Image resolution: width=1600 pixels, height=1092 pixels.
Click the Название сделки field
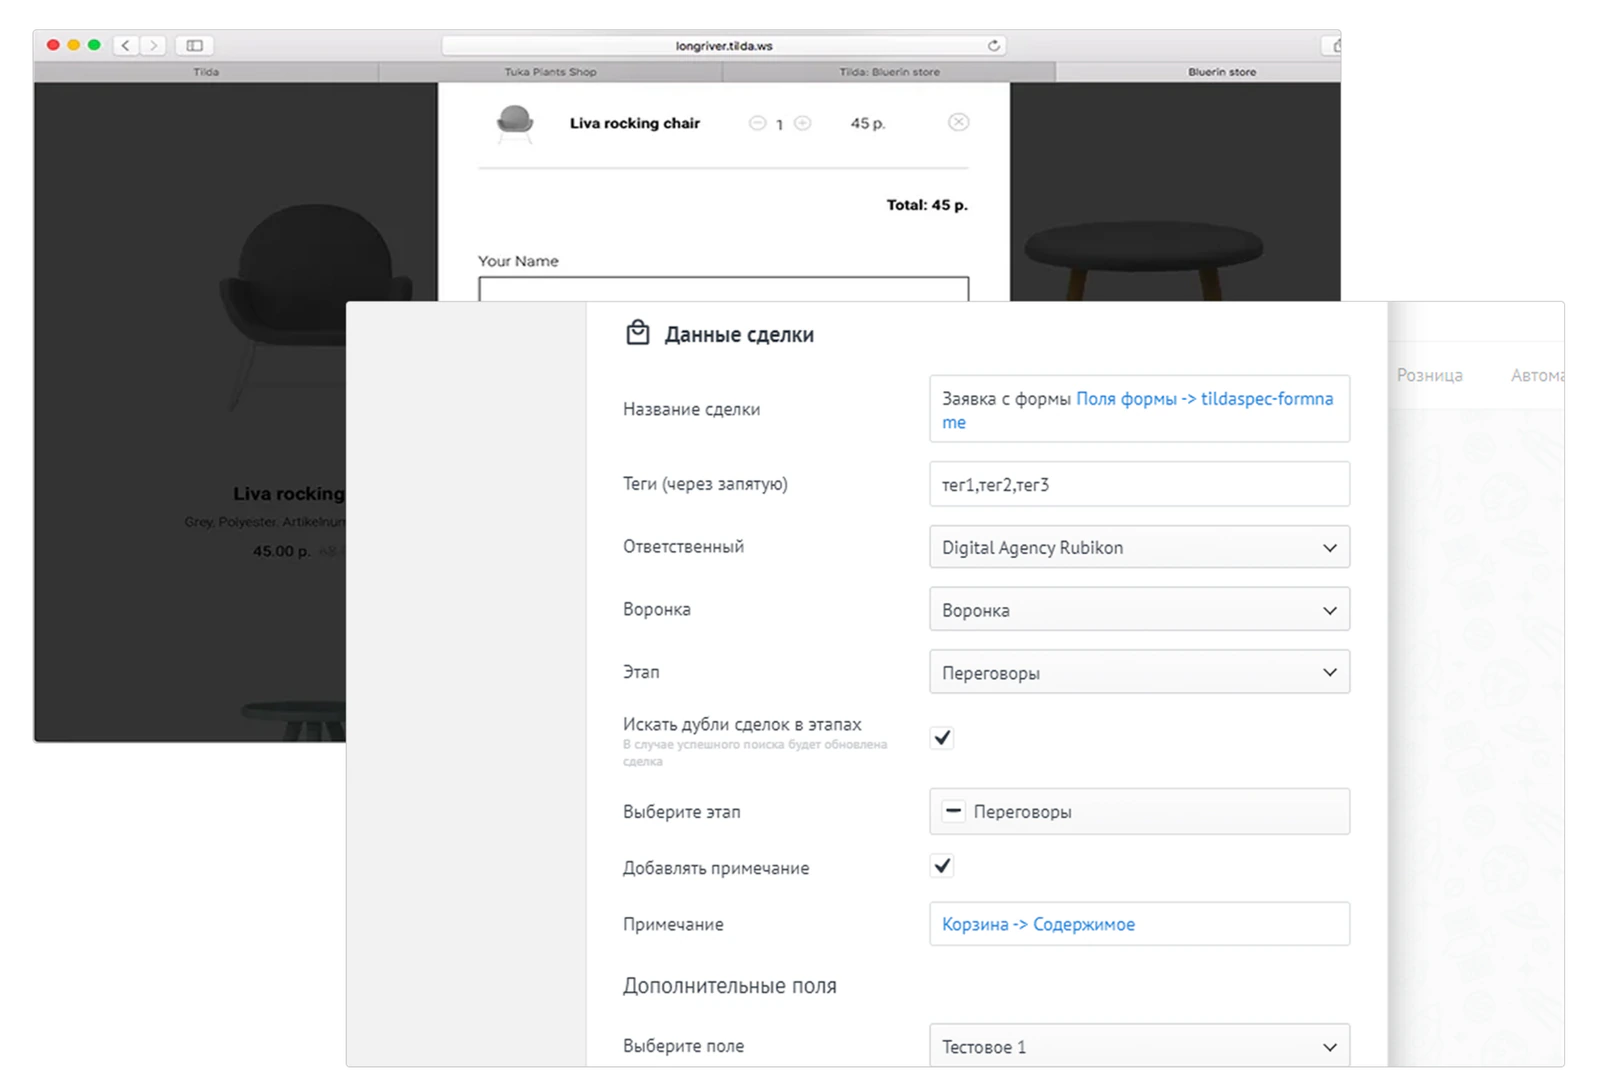click(1139, 409)
